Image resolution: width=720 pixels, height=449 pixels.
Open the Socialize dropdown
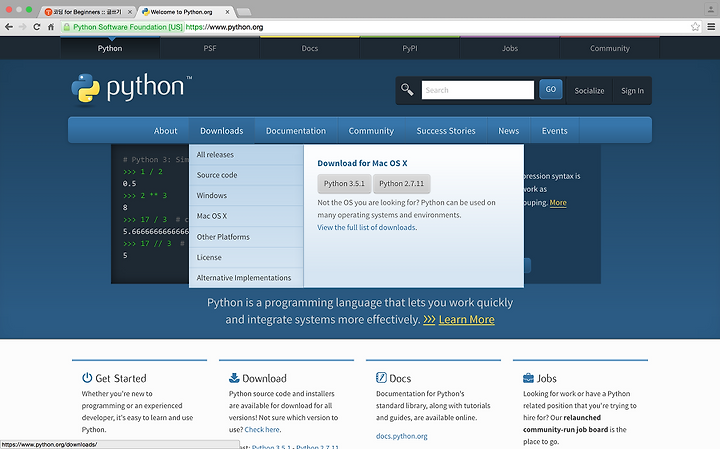tap(589, 91)
